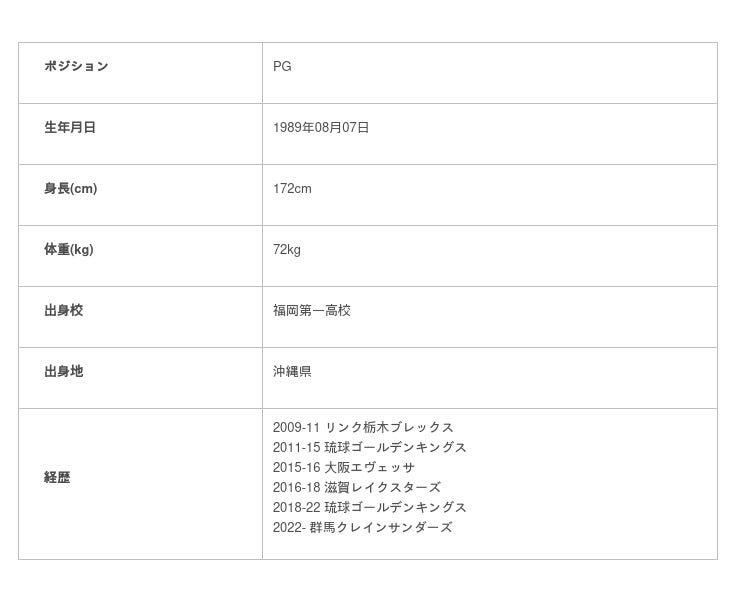Screen dimensions: 740x600
Task: Click the 生年月日 row label
Action: point(70,128)
